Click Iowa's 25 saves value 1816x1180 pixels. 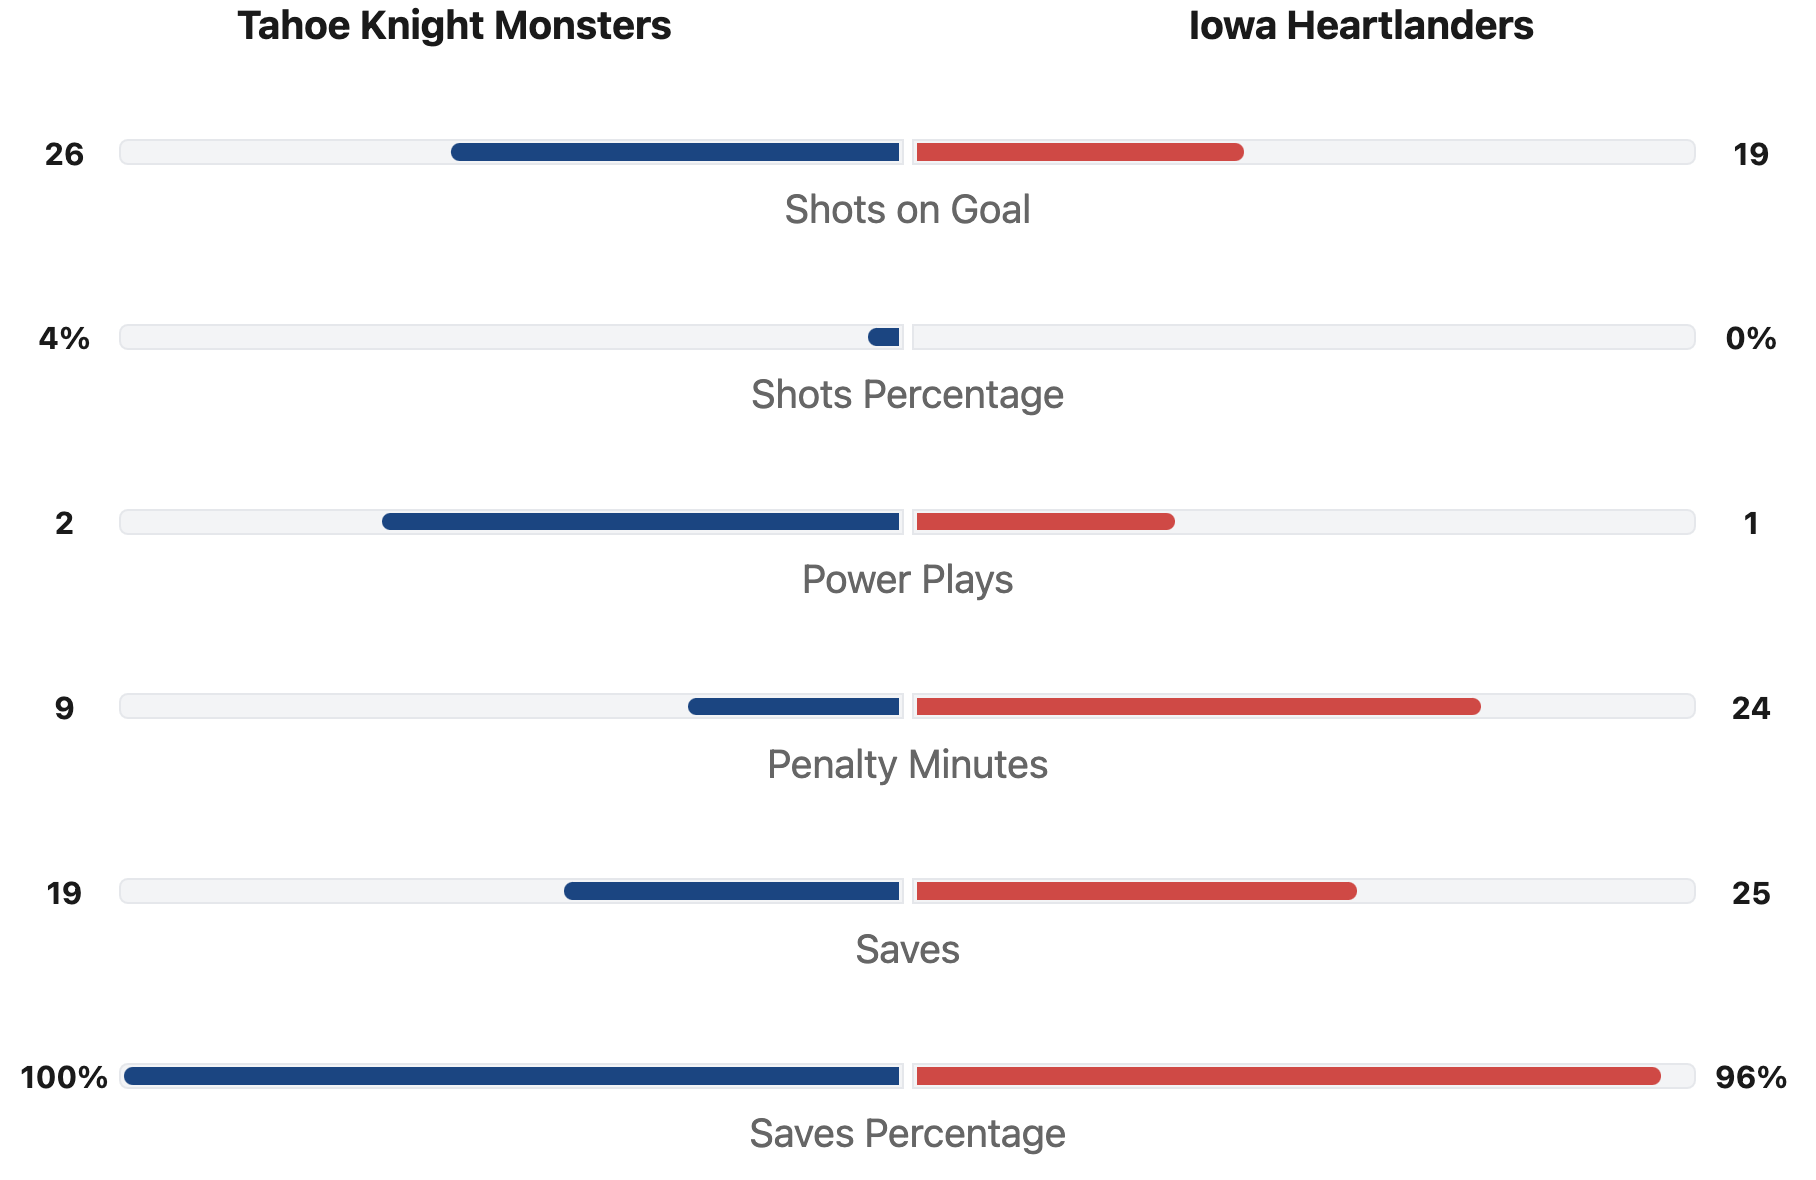pos(1750,893)
